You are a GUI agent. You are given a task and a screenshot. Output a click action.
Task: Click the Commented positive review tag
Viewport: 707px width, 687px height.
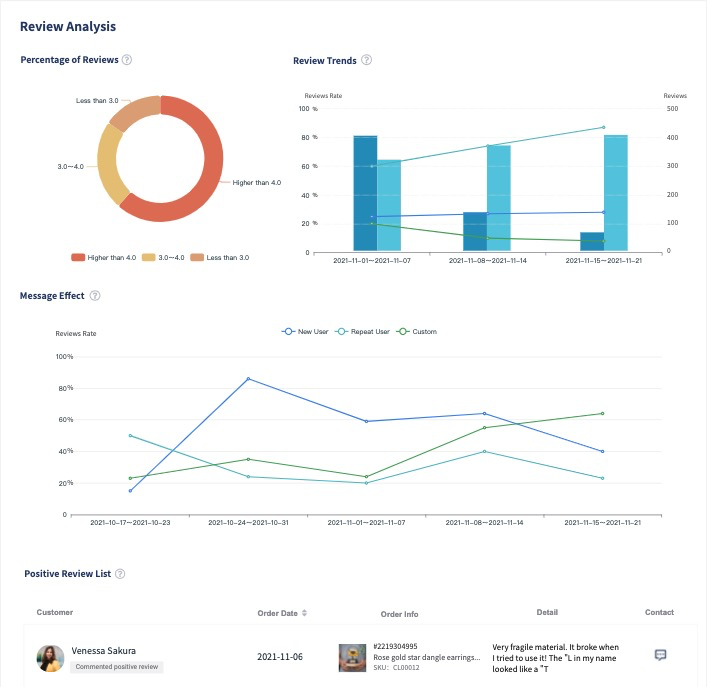117,667
